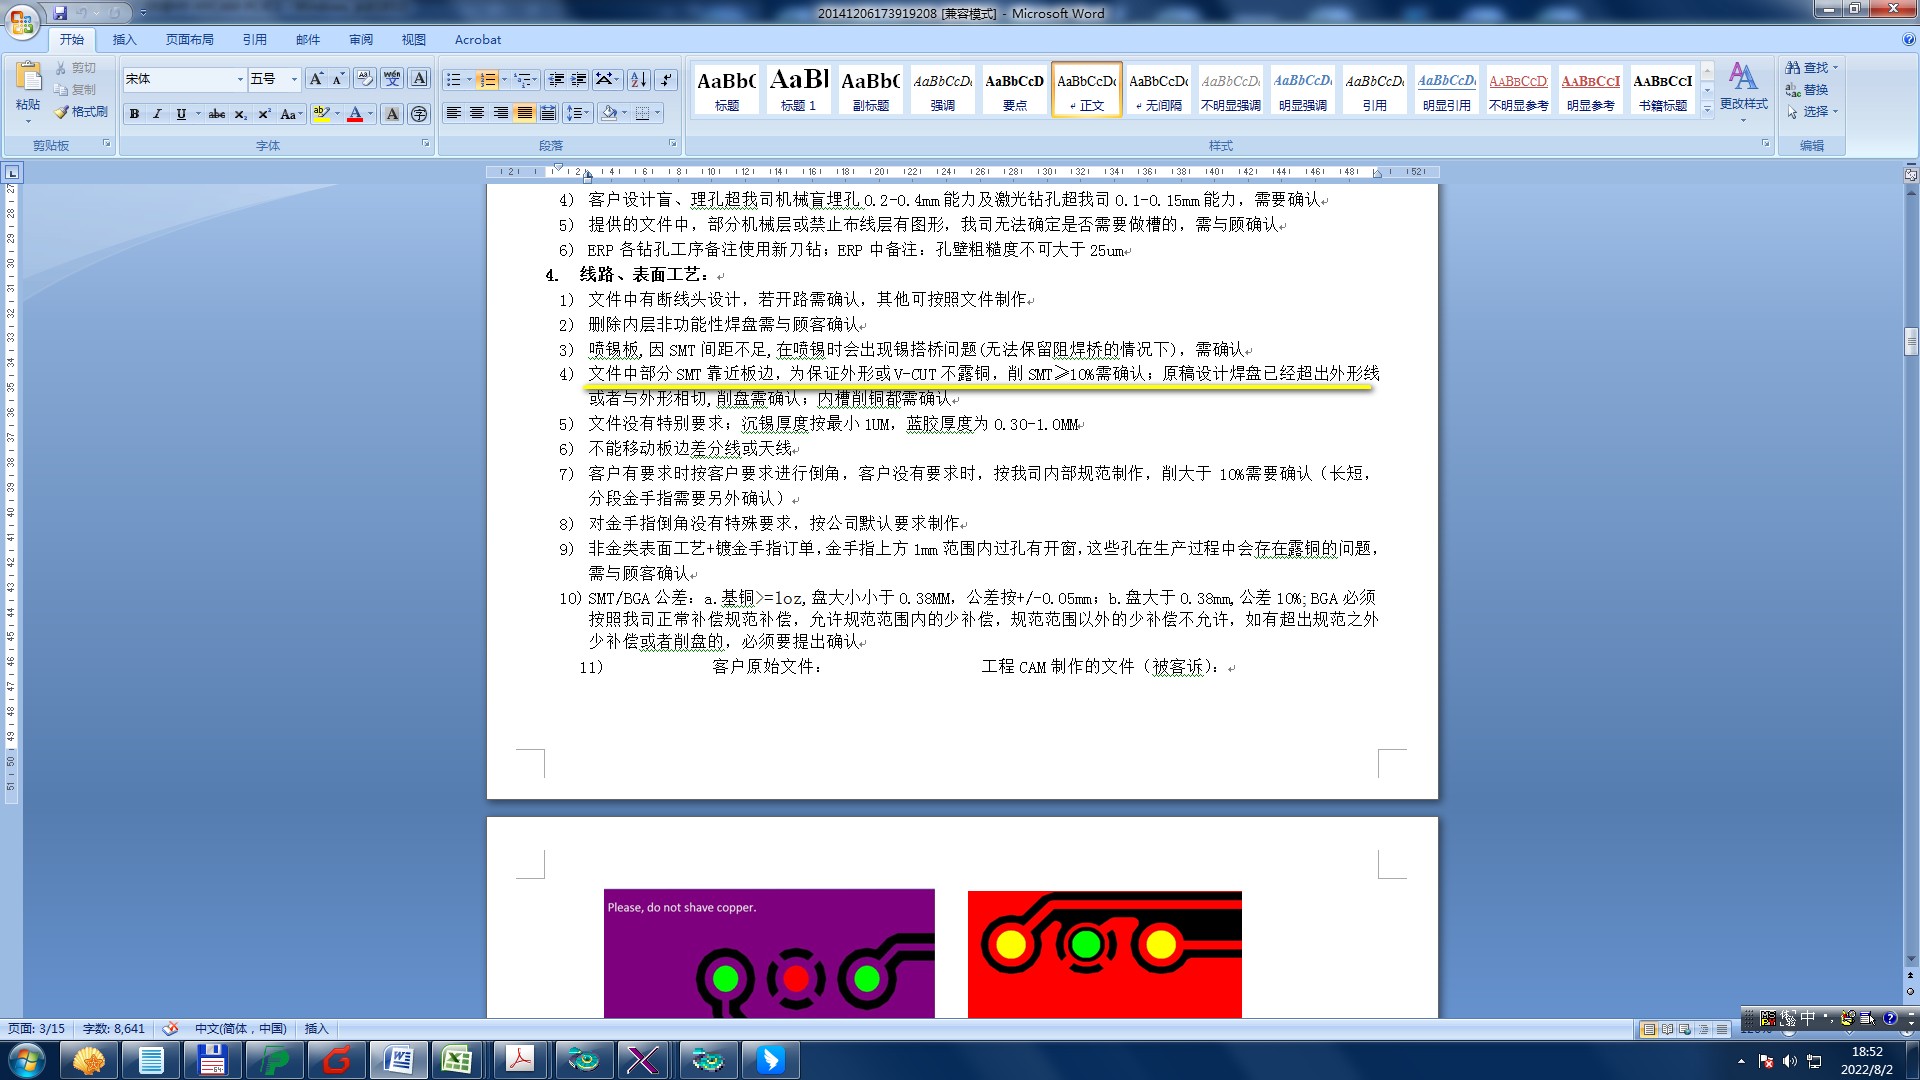Toggle Bold formatting
This screenshot has width=1920, height=1080.
point(134,114)
